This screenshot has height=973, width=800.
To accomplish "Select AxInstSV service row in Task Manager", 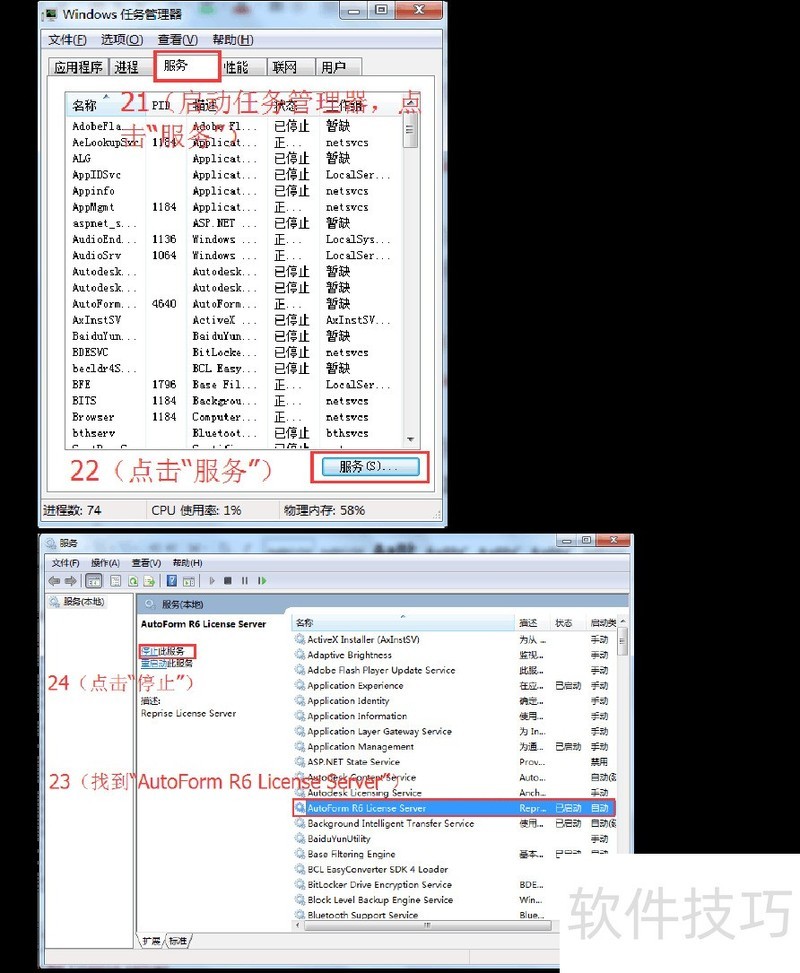I will pyautogui.click(x=234, y=320).
